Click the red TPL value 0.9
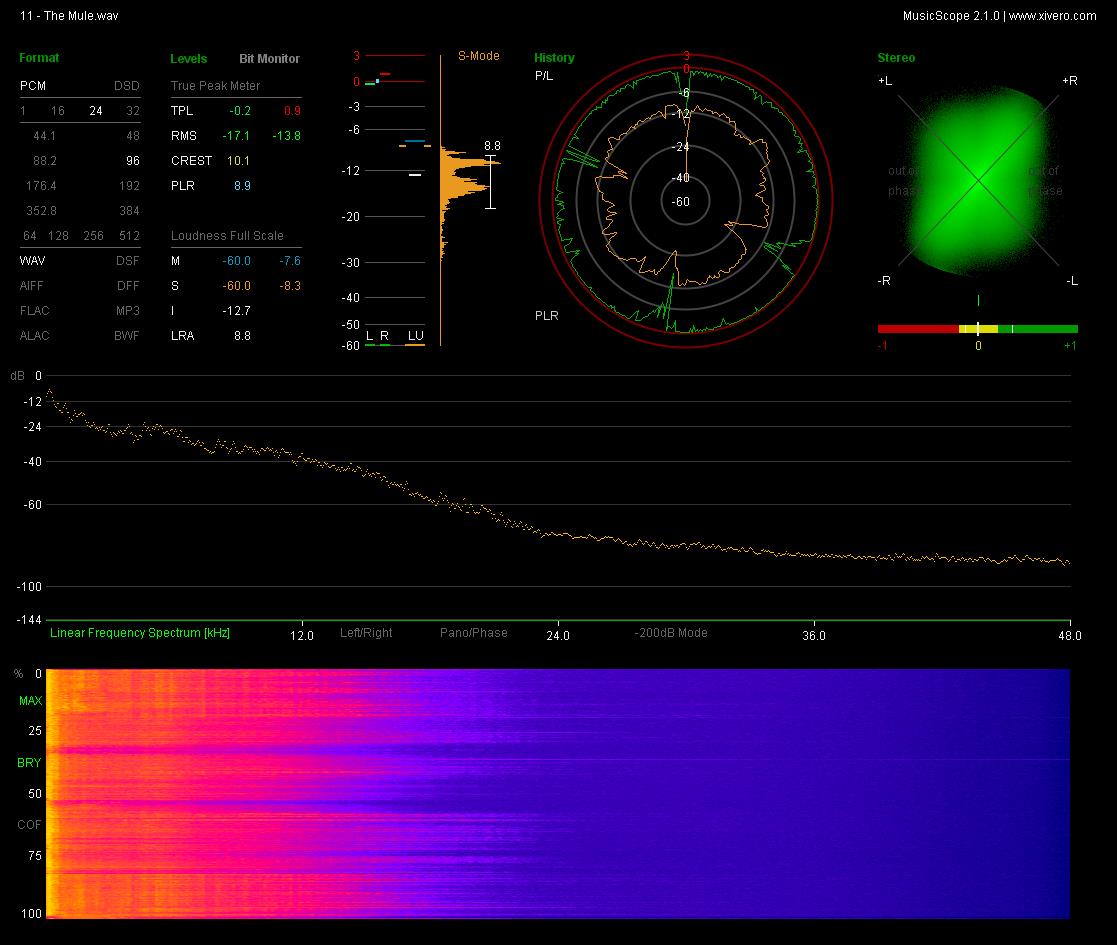 tap(292, 110)
